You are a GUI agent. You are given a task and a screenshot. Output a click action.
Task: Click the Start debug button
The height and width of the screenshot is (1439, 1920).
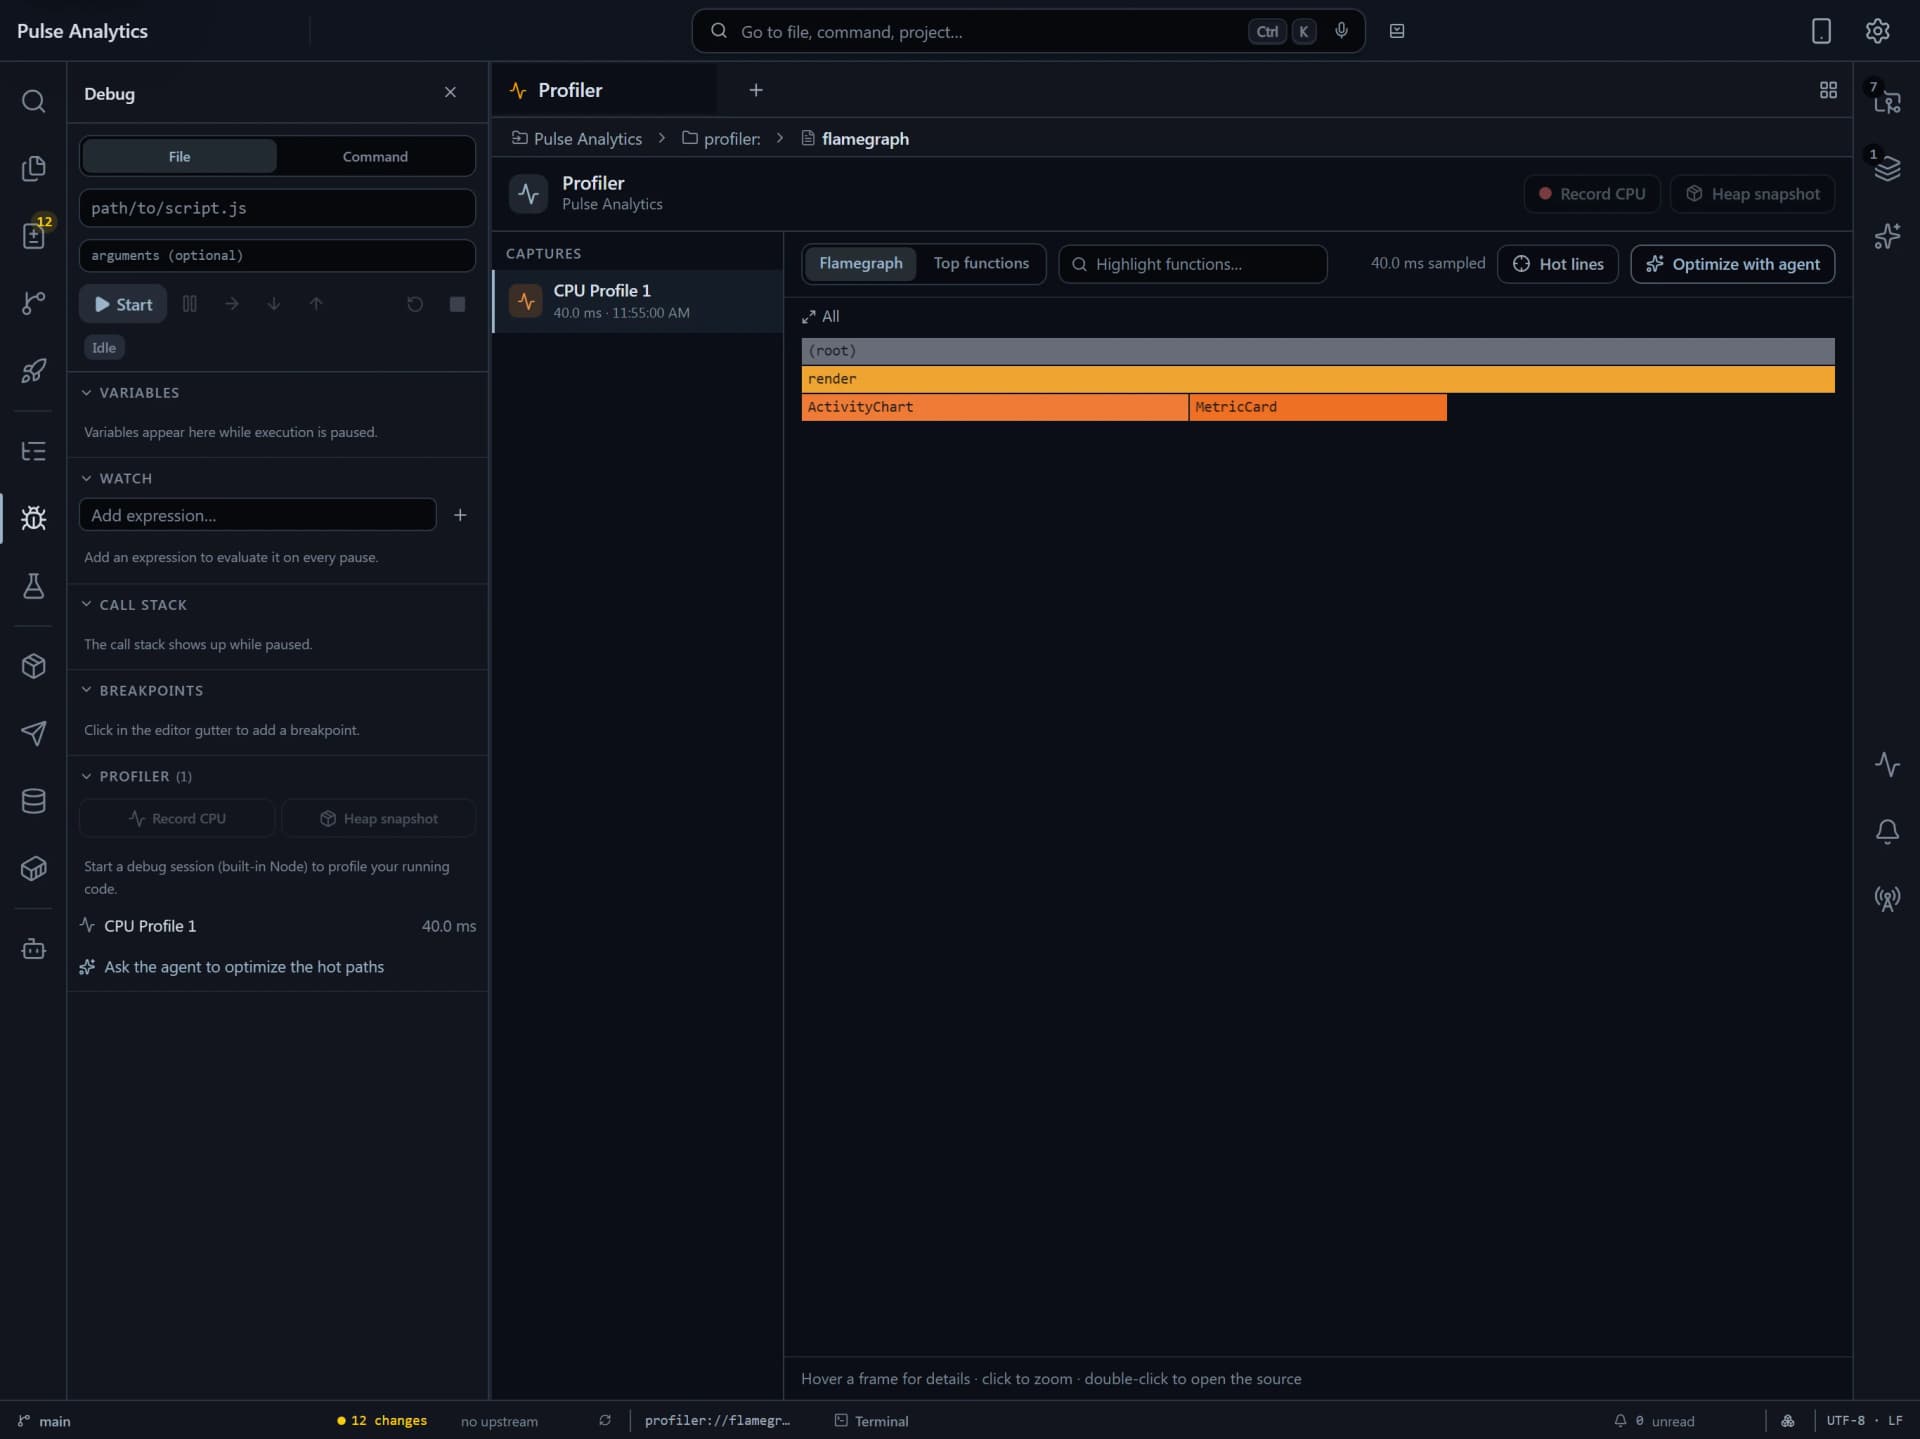coord(123,304)
